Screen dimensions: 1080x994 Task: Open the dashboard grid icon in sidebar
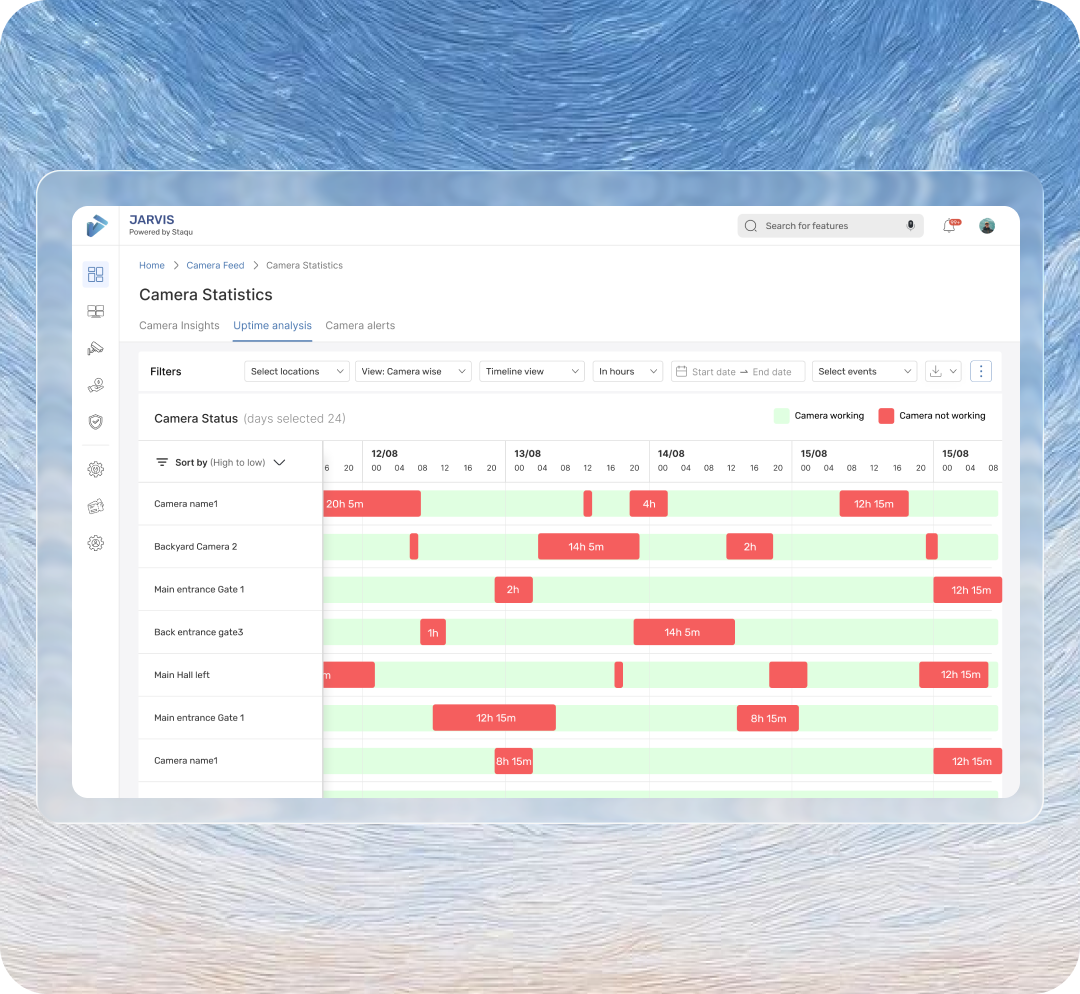click(96, 274)
